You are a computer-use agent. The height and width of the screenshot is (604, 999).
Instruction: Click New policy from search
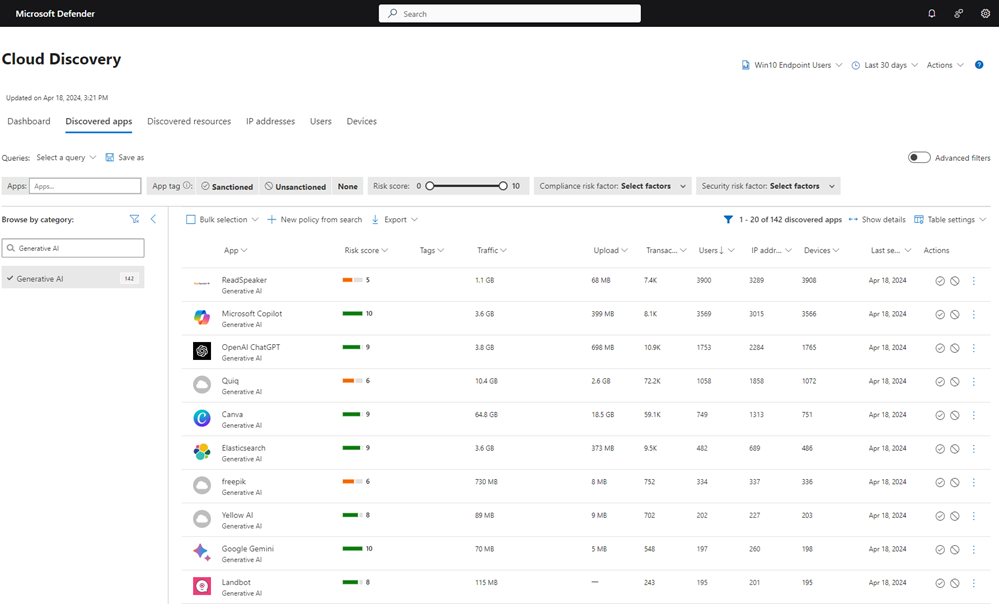[x=314, y=219]
